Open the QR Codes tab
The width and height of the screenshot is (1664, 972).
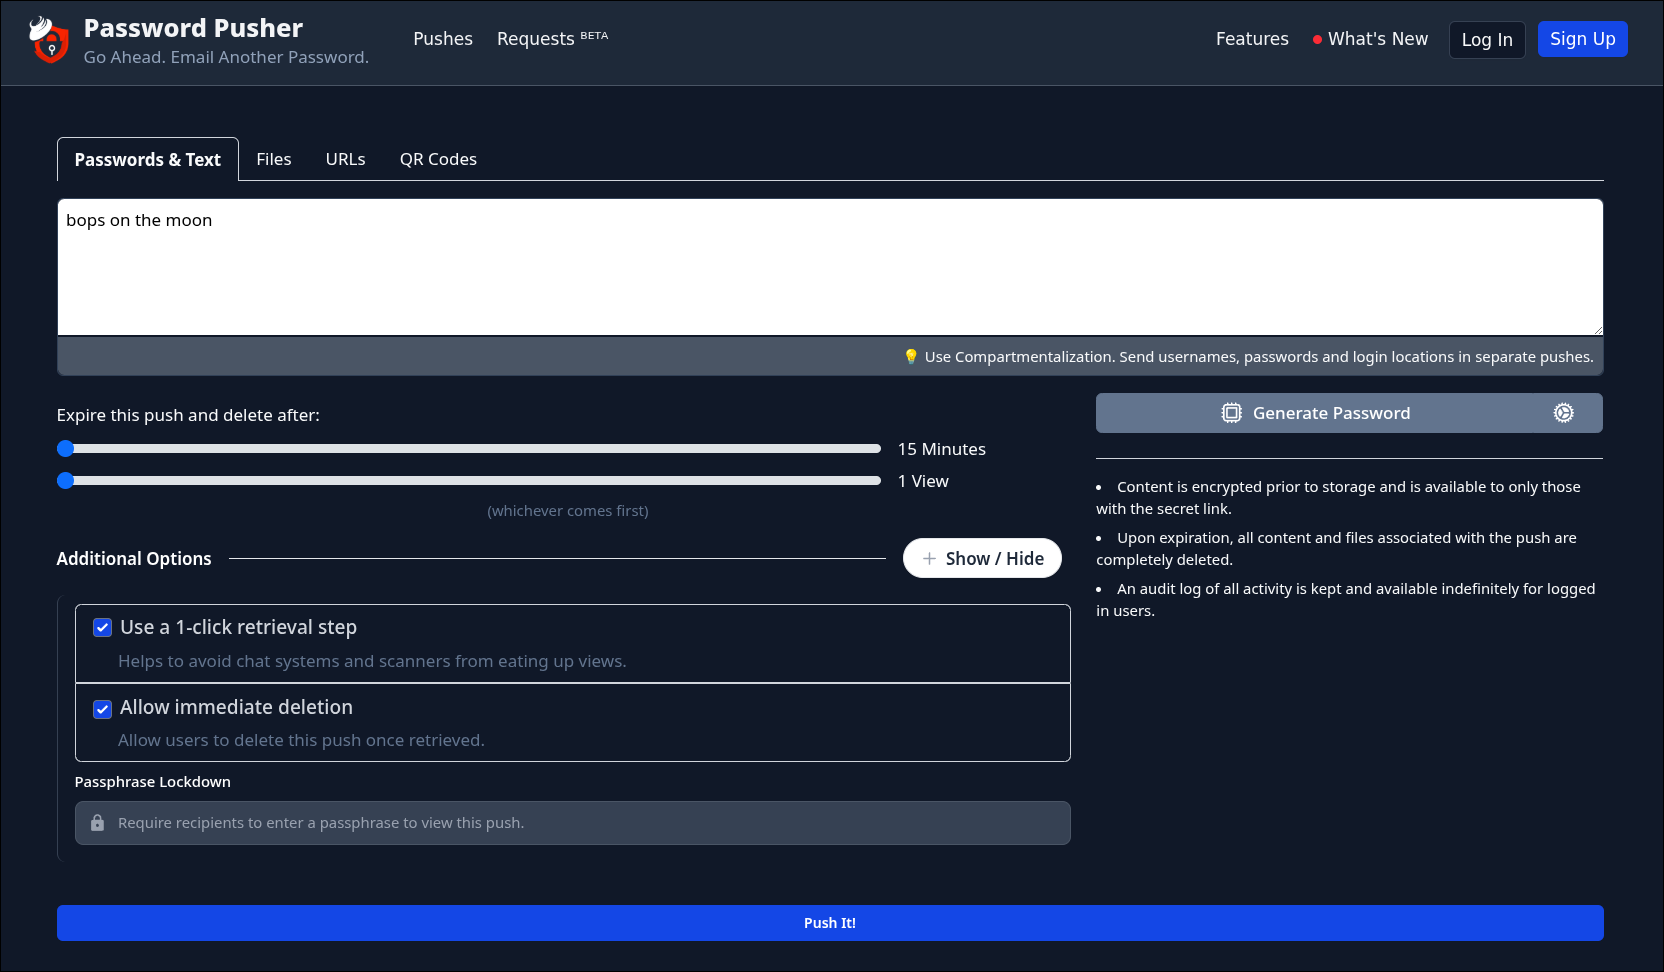click(438, 158)
